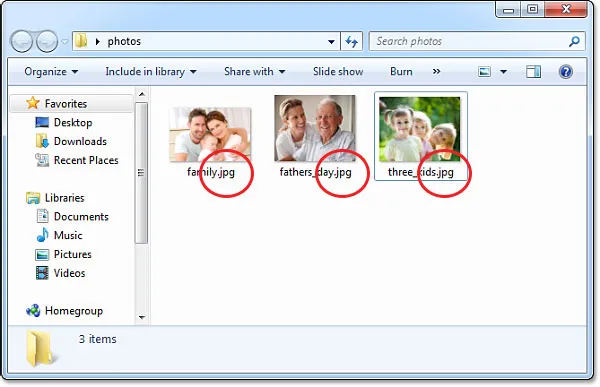Click the Recent Places icon
The height and width of the screenshot is (387, 600).
click(x=42, y=160)
